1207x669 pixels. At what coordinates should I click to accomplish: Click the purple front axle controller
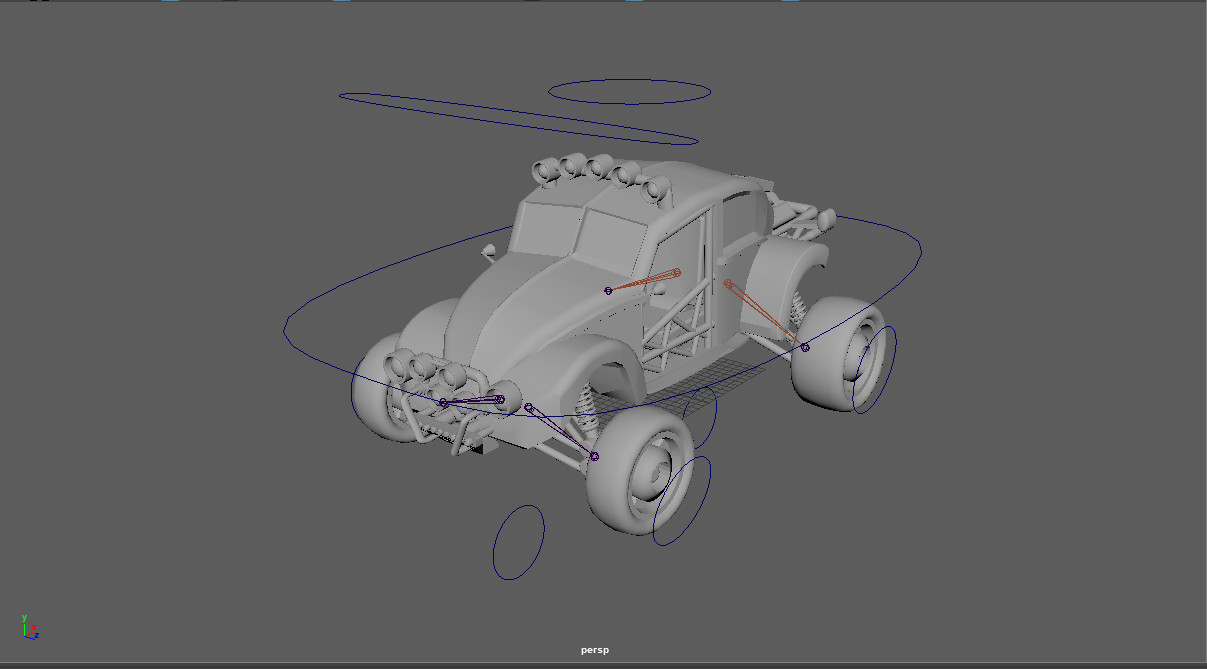coord(470,400)
